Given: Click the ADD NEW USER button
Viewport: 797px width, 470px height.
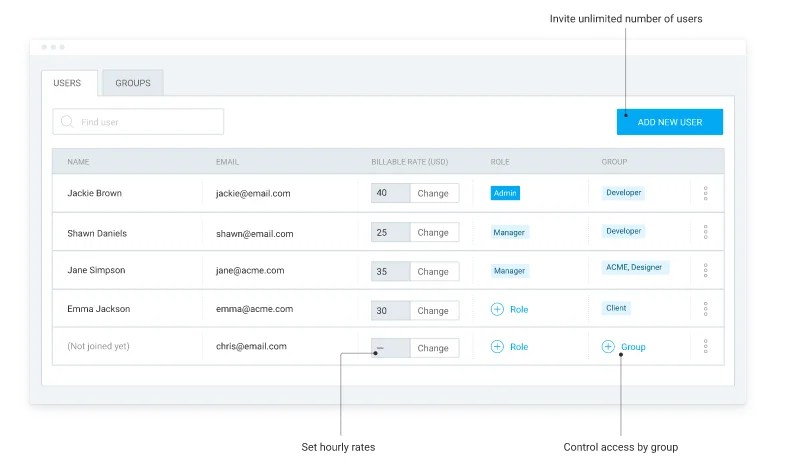Looking at the screenshot, I should (x=669, y=122).
